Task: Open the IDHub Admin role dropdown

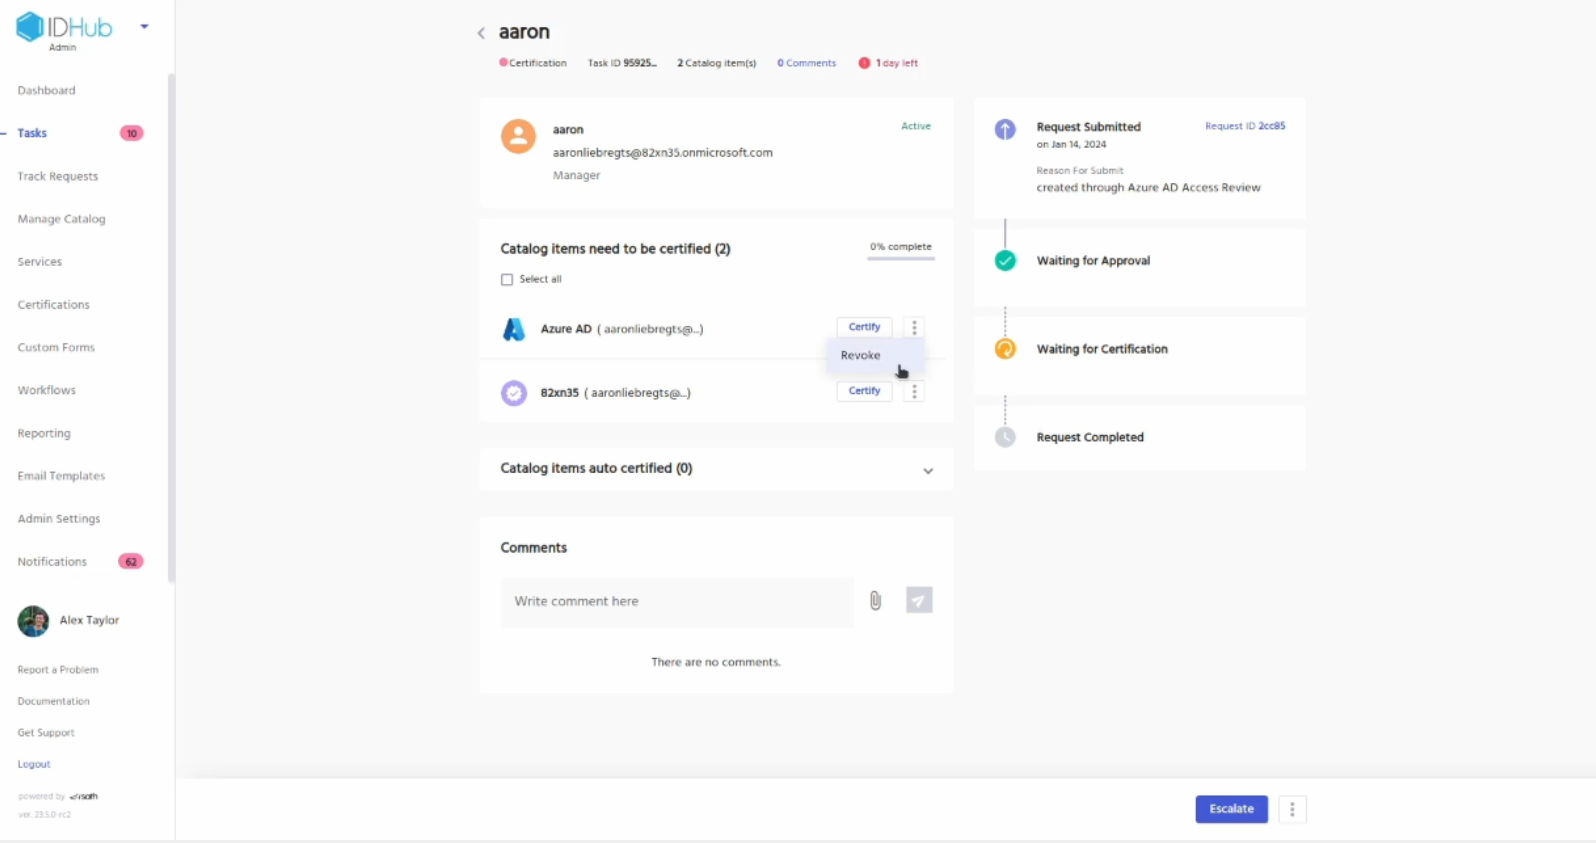Action: [145, 27]
